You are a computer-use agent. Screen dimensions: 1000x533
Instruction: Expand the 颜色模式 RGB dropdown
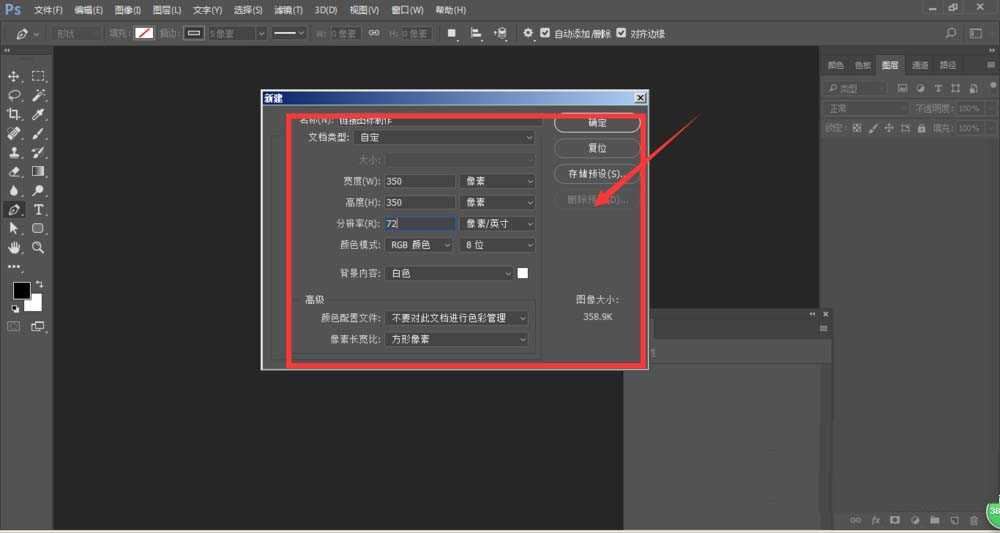[x=420, y=245]
